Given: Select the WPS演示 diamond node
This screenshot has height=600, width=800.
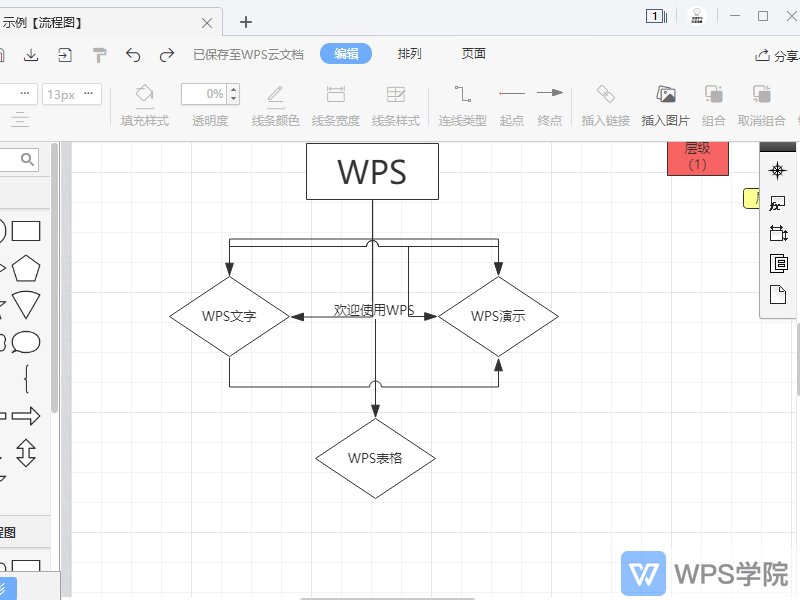Looking at the screenshot, I should pos(498,316).
